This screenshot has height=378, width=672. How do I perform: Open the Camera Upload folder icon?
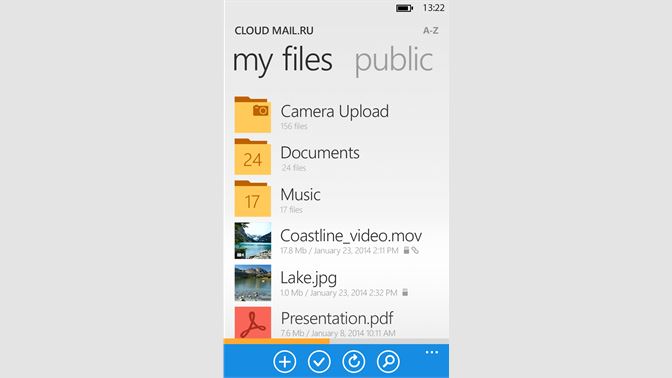(x=253, y=114)
